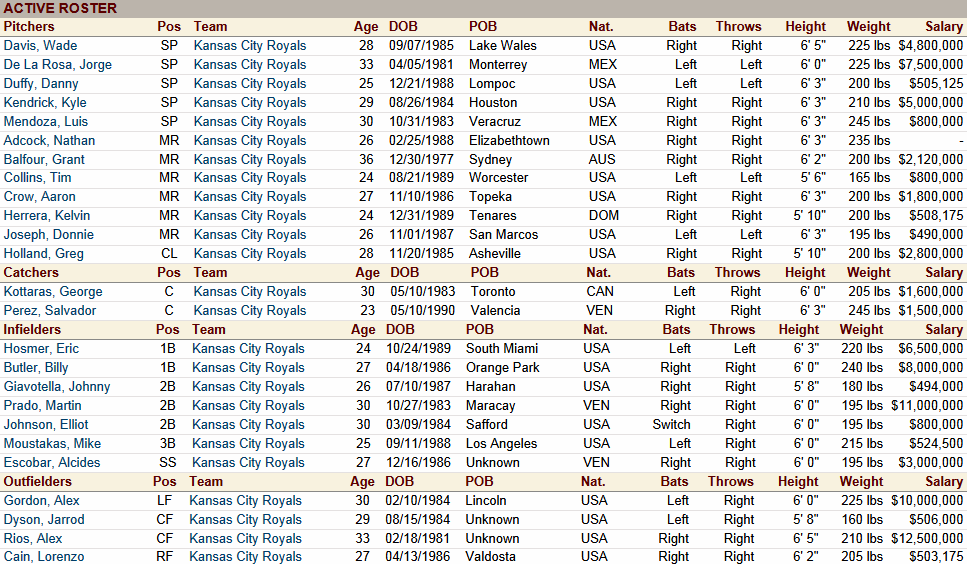This screenshot has height=564, width=967.
Task: Click Pitchers section DOB column header
Action: pos(403,27)
